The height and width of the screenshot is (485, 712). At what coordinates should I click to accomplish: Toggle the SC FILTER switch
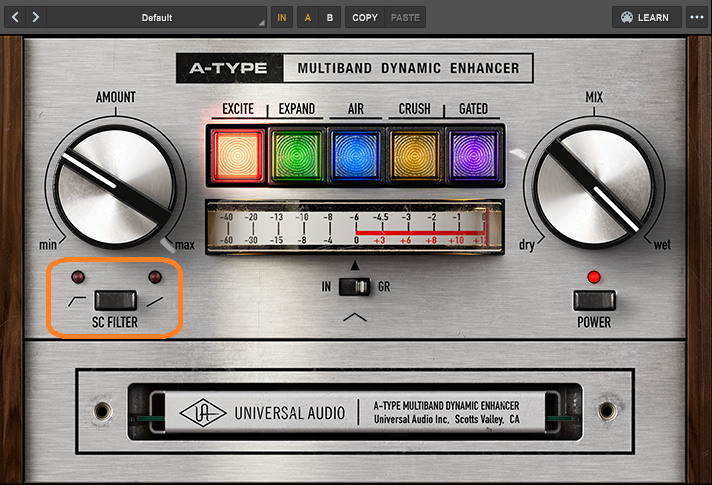point(114,300)
